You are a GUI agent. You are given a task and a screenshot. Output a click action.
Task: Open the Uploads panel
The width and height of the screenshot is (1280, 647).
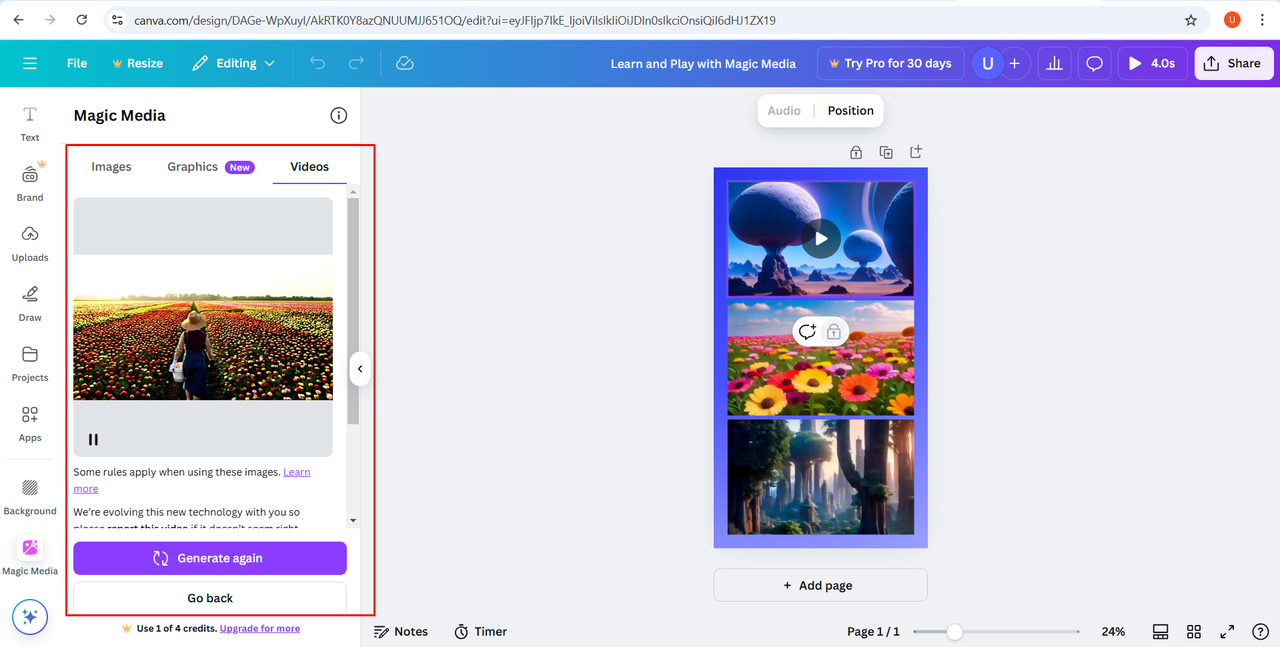coord(30,242)
